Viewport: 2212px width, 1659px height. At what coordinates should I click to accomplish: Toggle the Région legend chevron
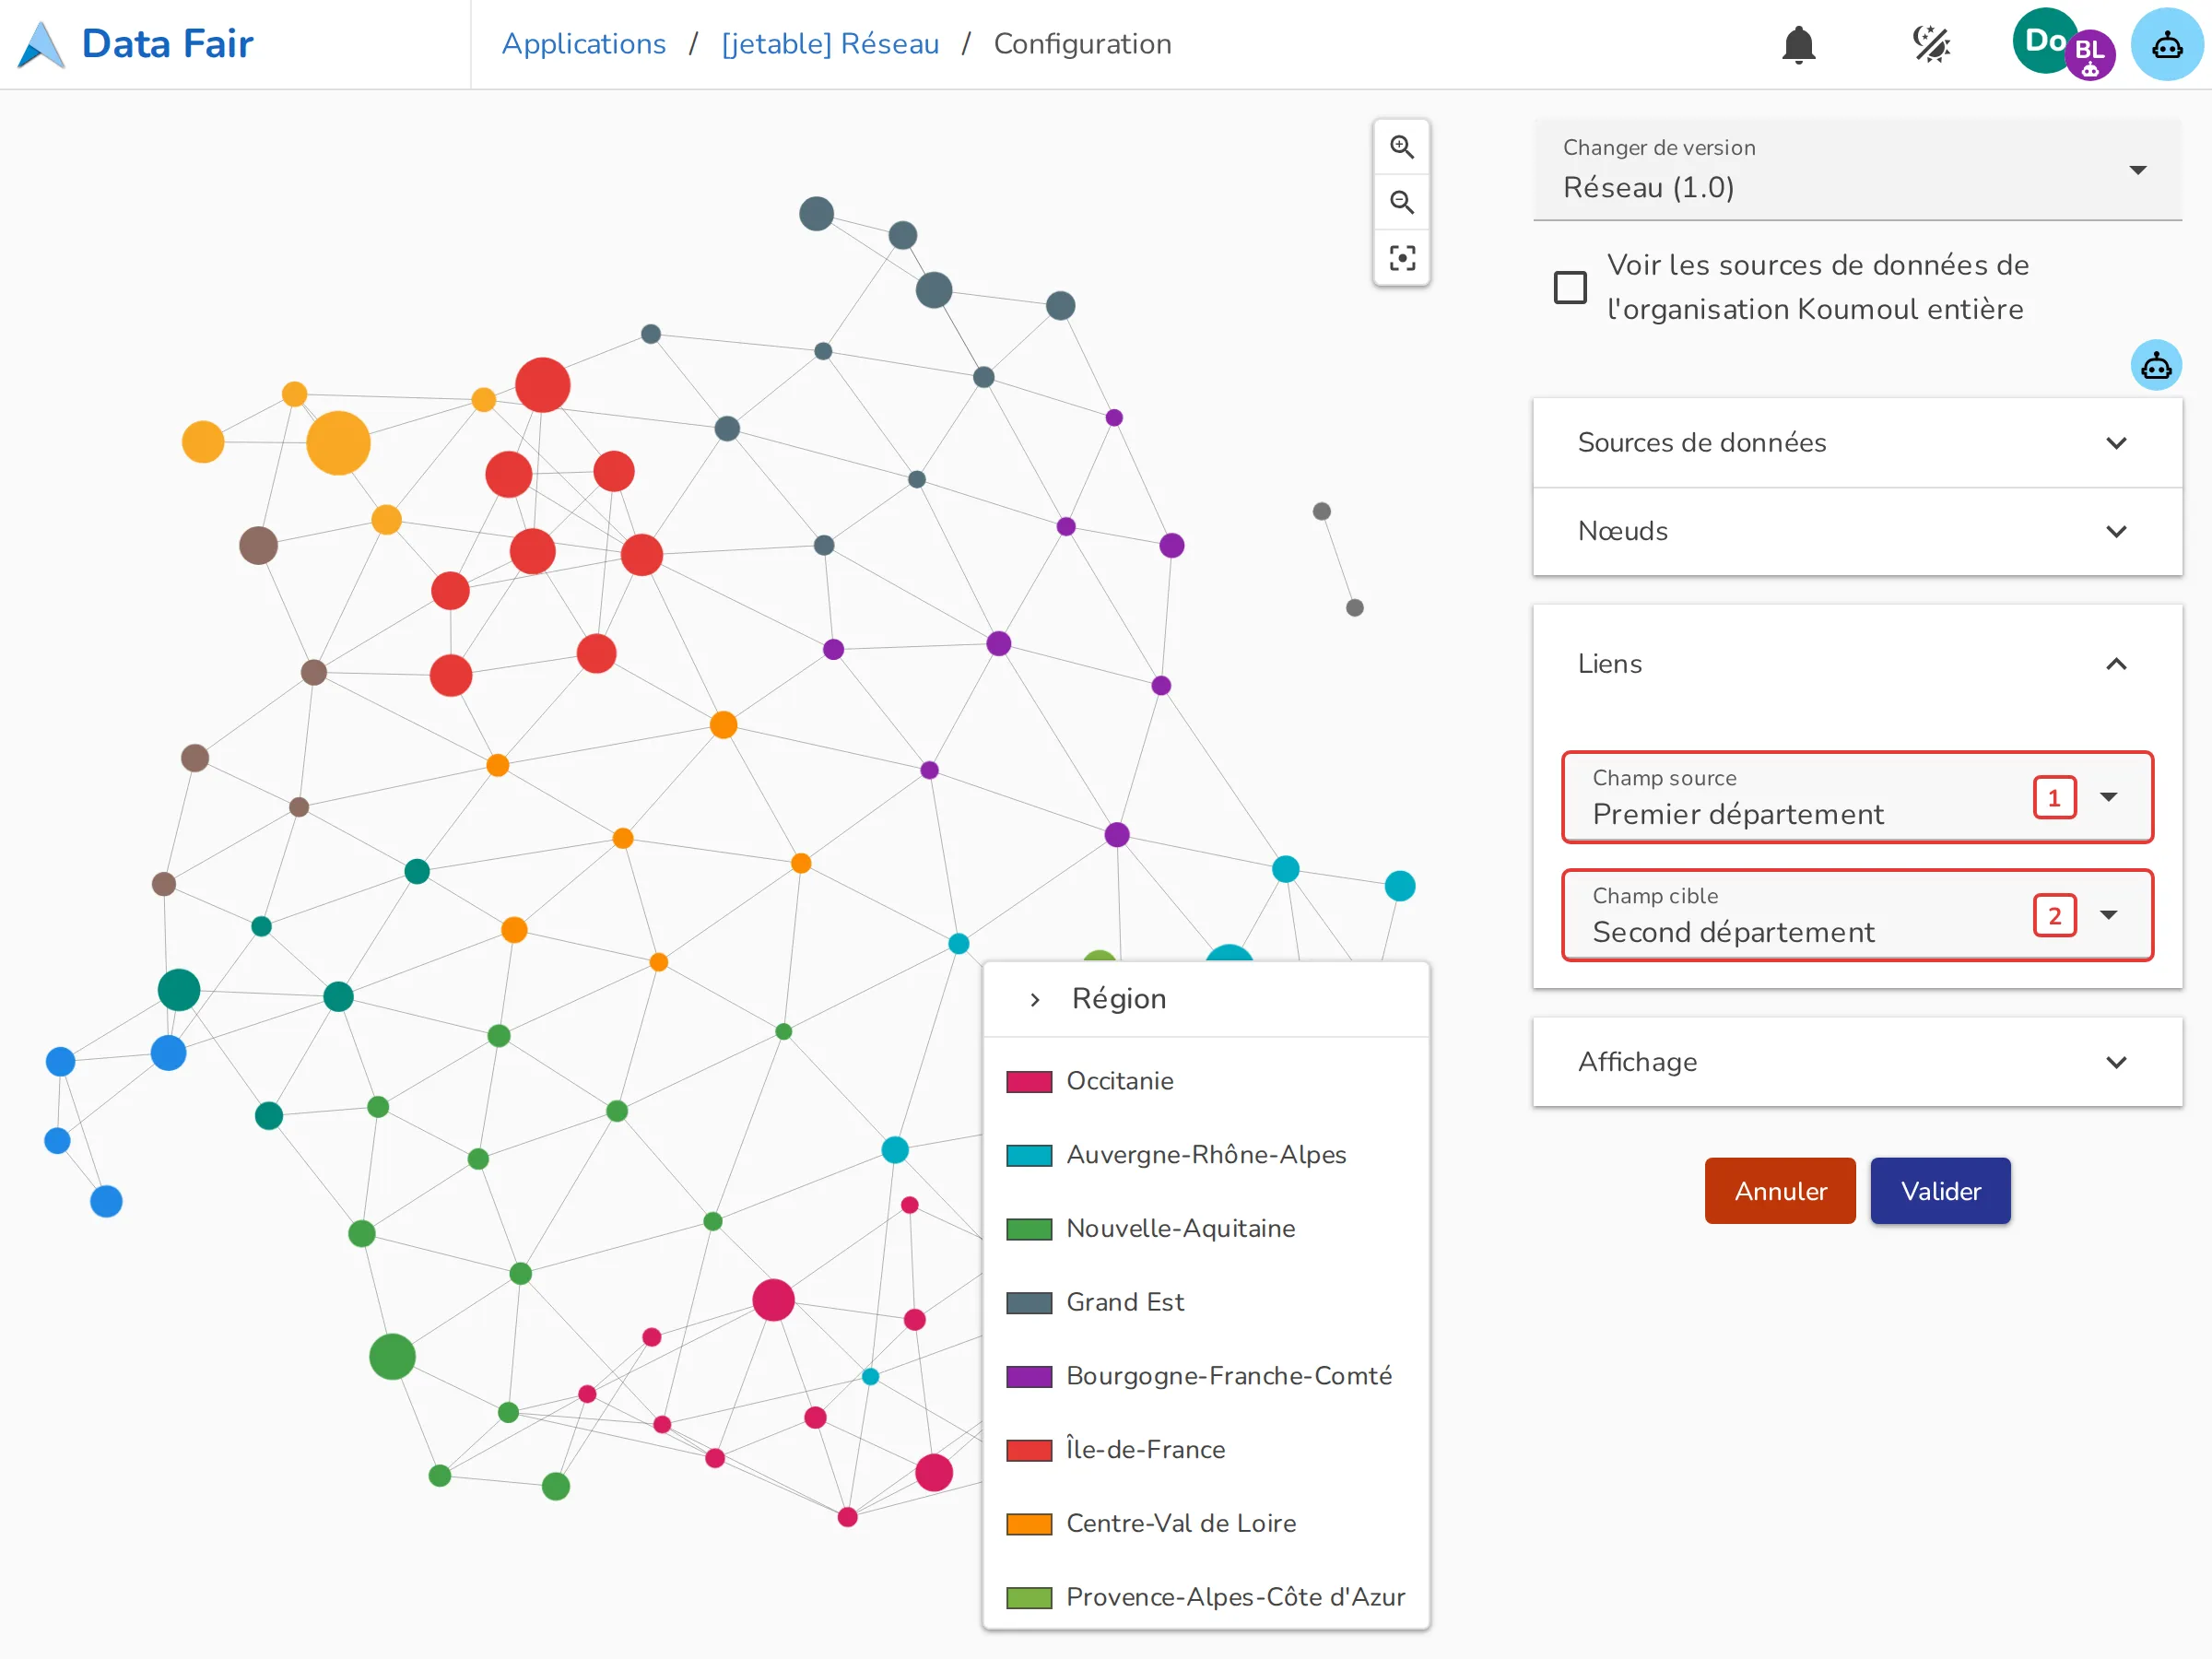[1035, 999]
